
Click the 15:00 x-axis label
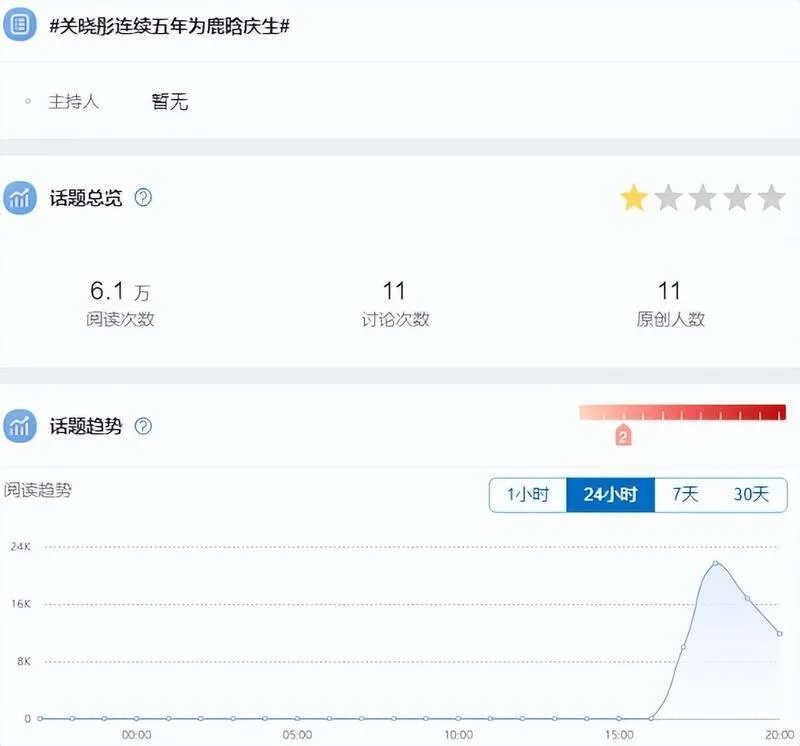tap(619, 735)
